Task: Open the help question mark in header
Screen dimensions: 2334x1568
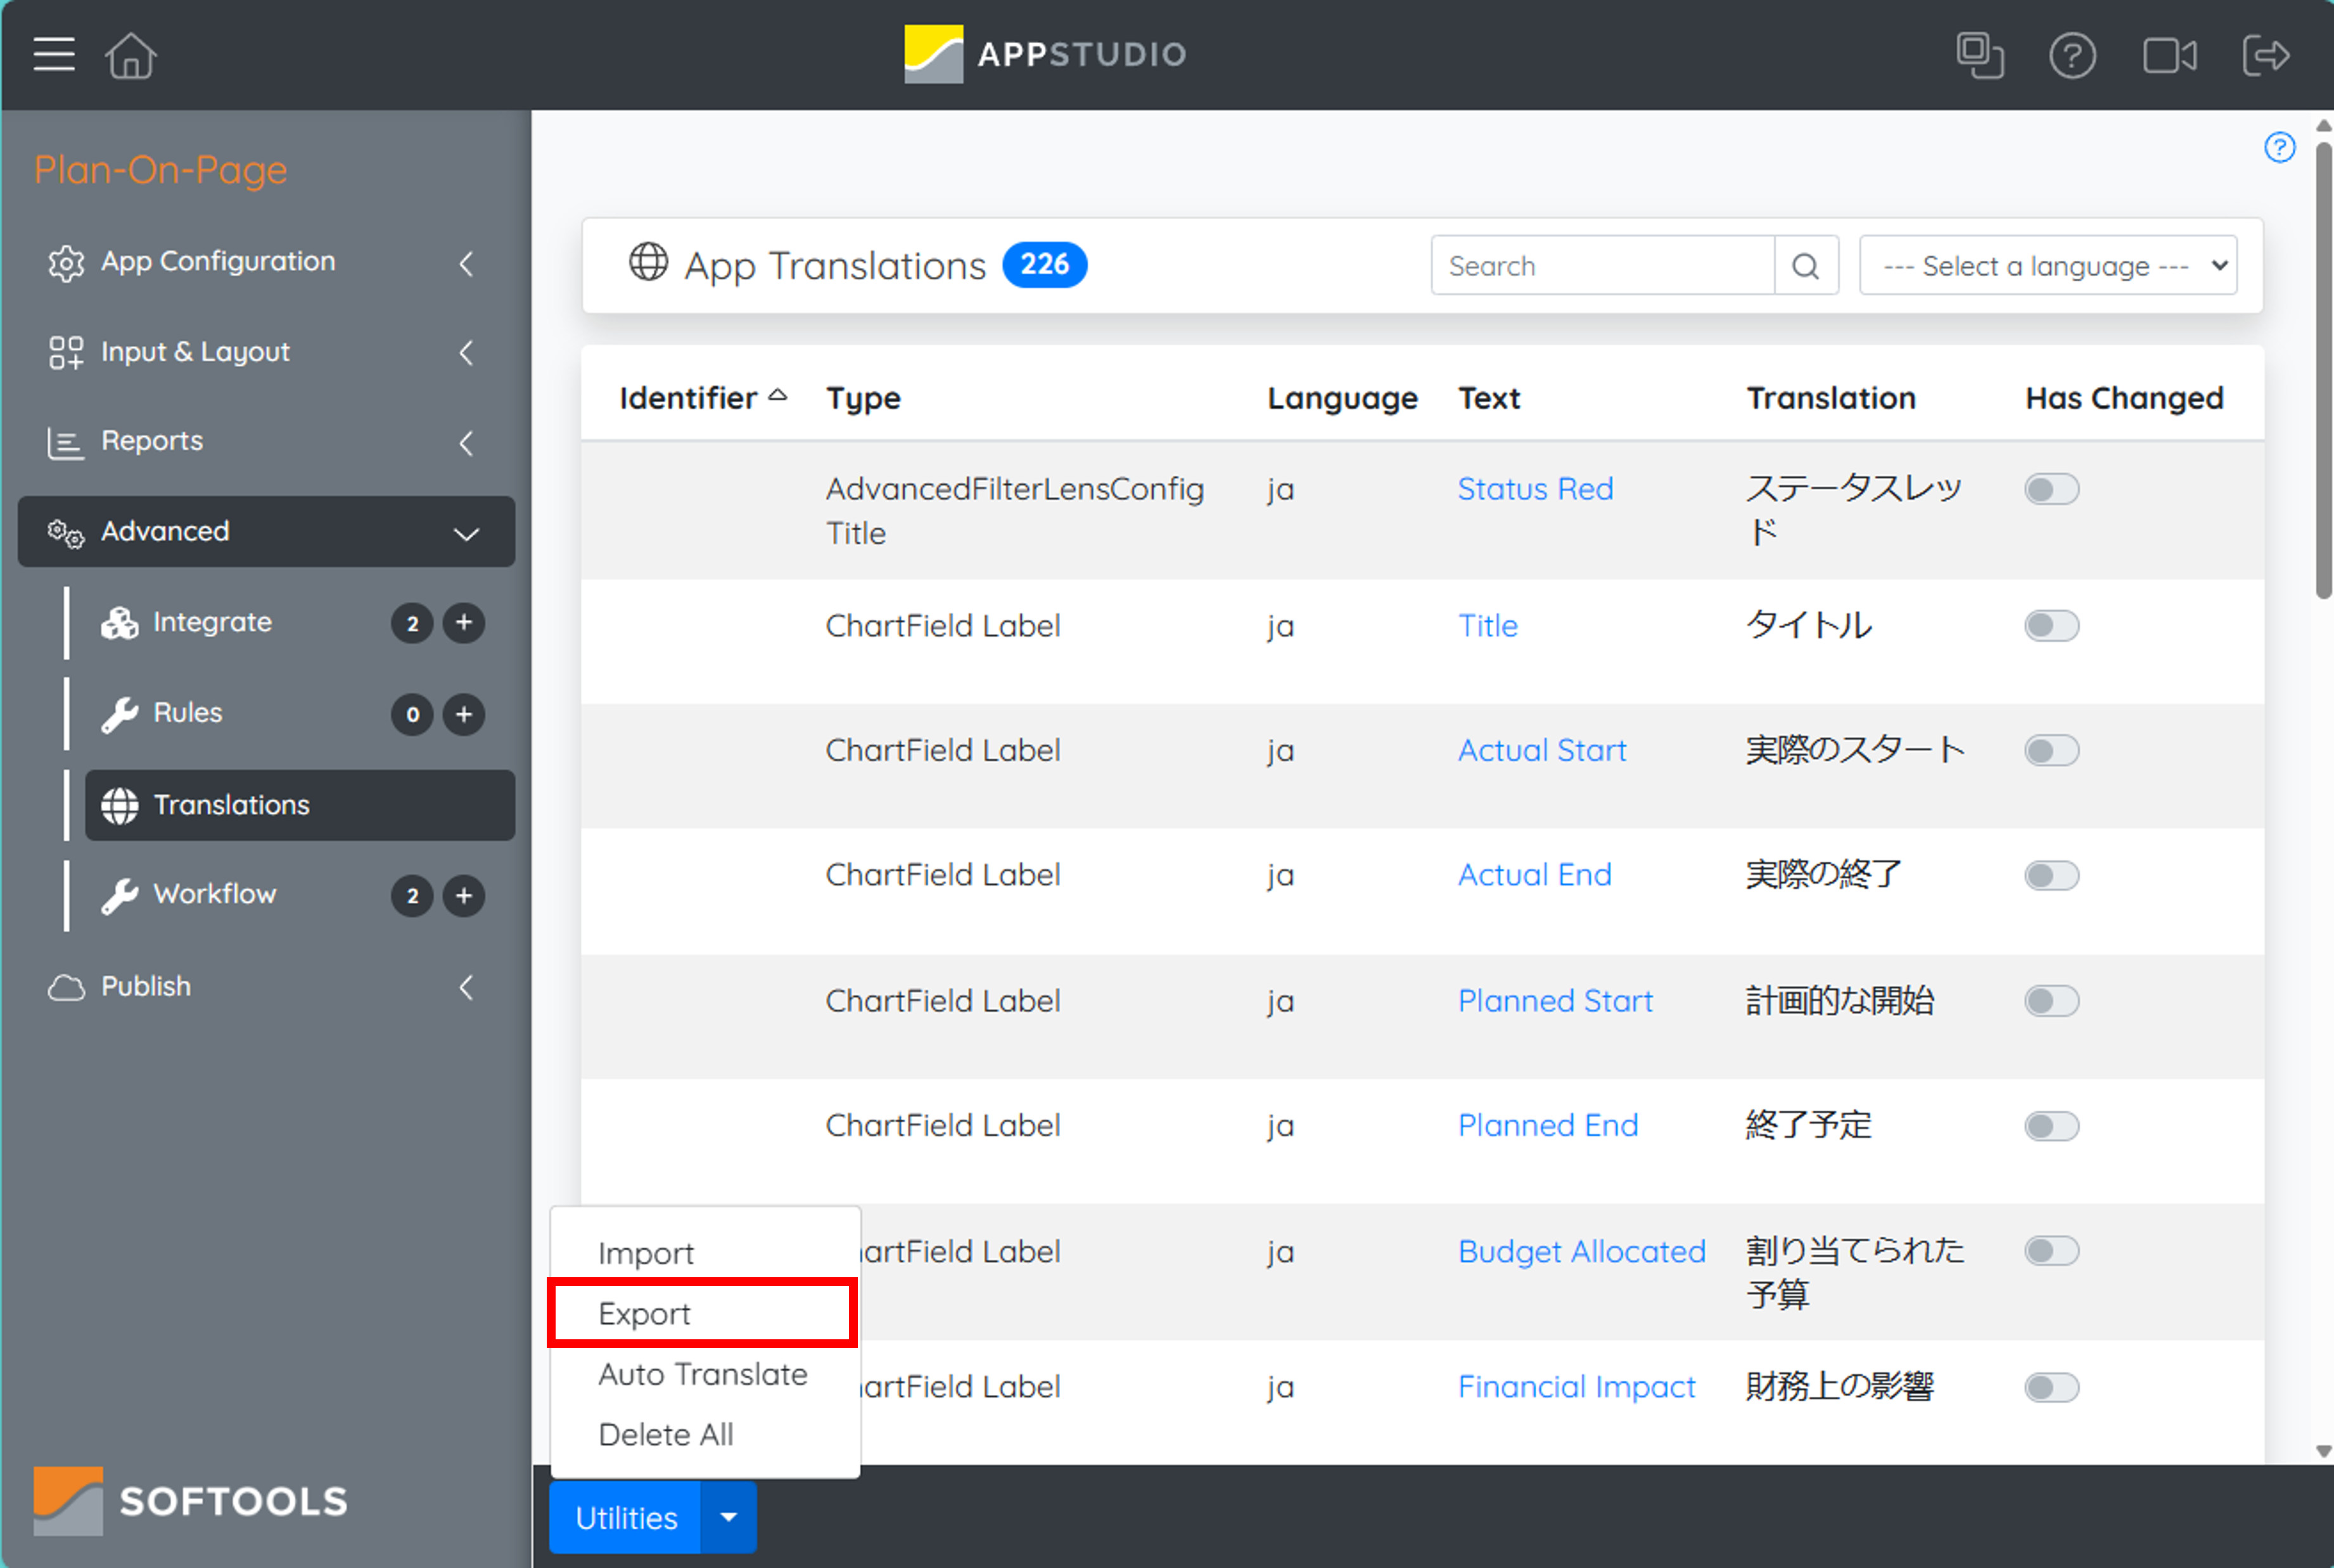Action: point(2072,55)
